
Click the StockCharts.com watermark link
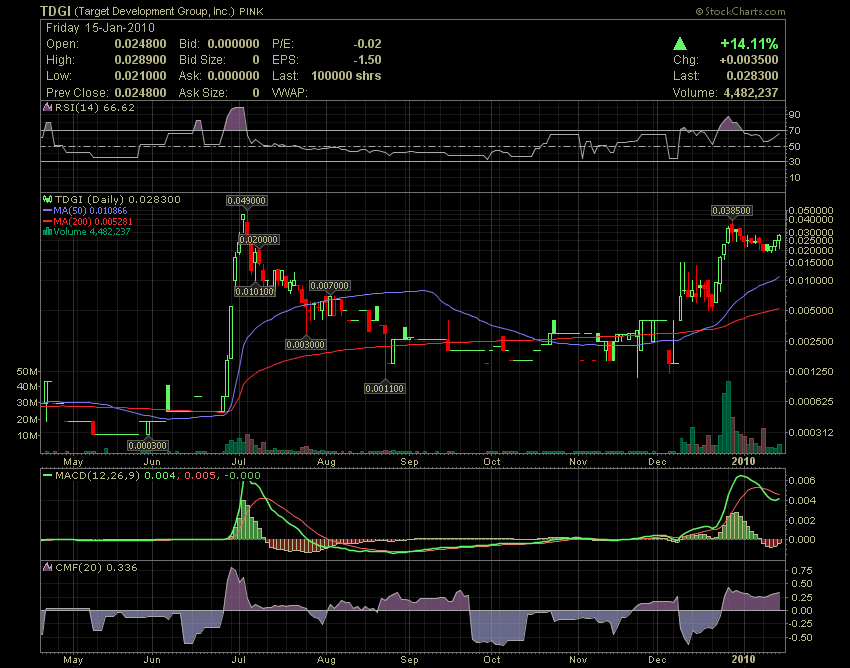click(740, 11)
